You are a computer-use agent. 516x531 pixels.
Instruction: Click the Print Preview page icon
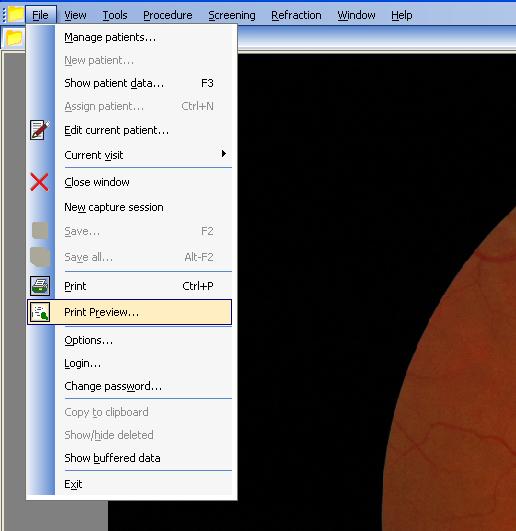(x=40, y=312)
